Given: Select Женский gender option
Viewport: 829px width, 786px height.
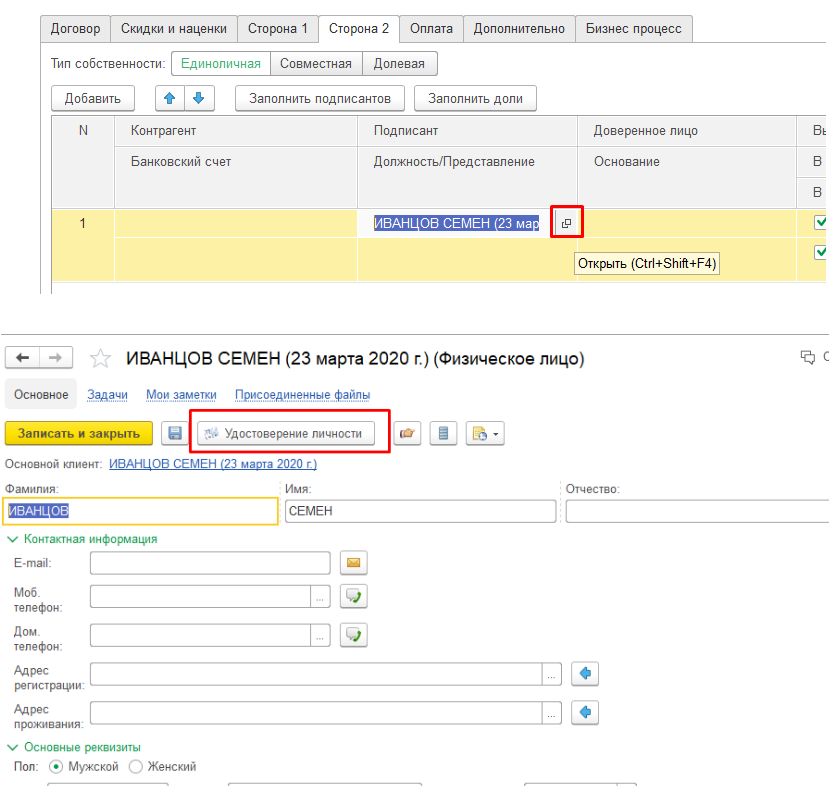Looking at the screenshot, I should (x=136, y=766).
